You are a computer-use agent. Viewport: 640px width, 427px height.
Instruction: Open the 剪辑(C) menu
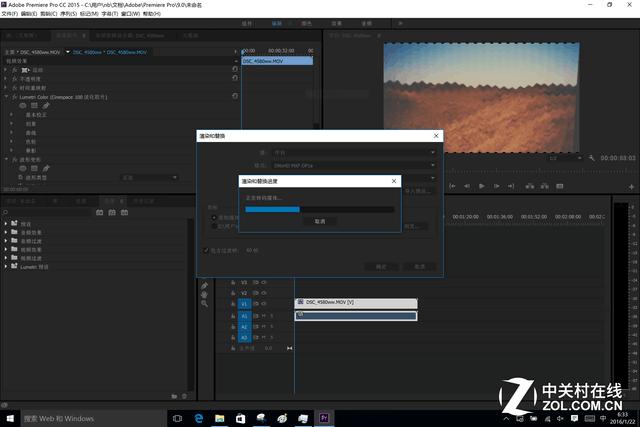(x=49, y=13)
